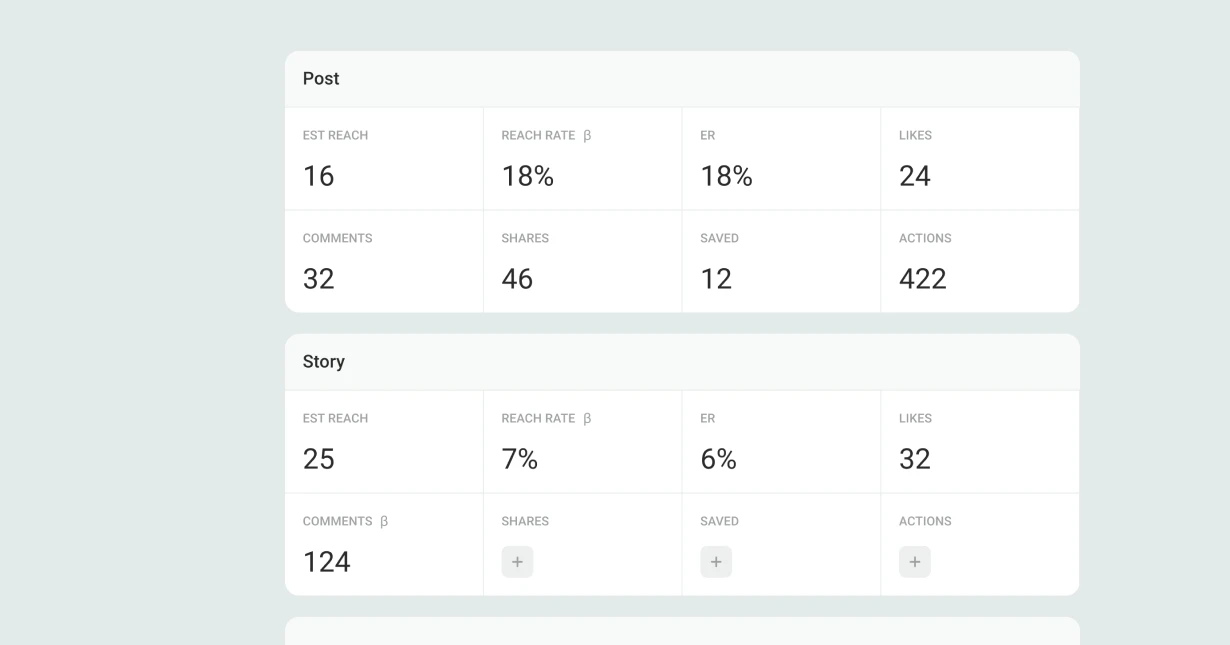
Task: Select the Post Likes value 24
Action: click(x=915, y=176)
